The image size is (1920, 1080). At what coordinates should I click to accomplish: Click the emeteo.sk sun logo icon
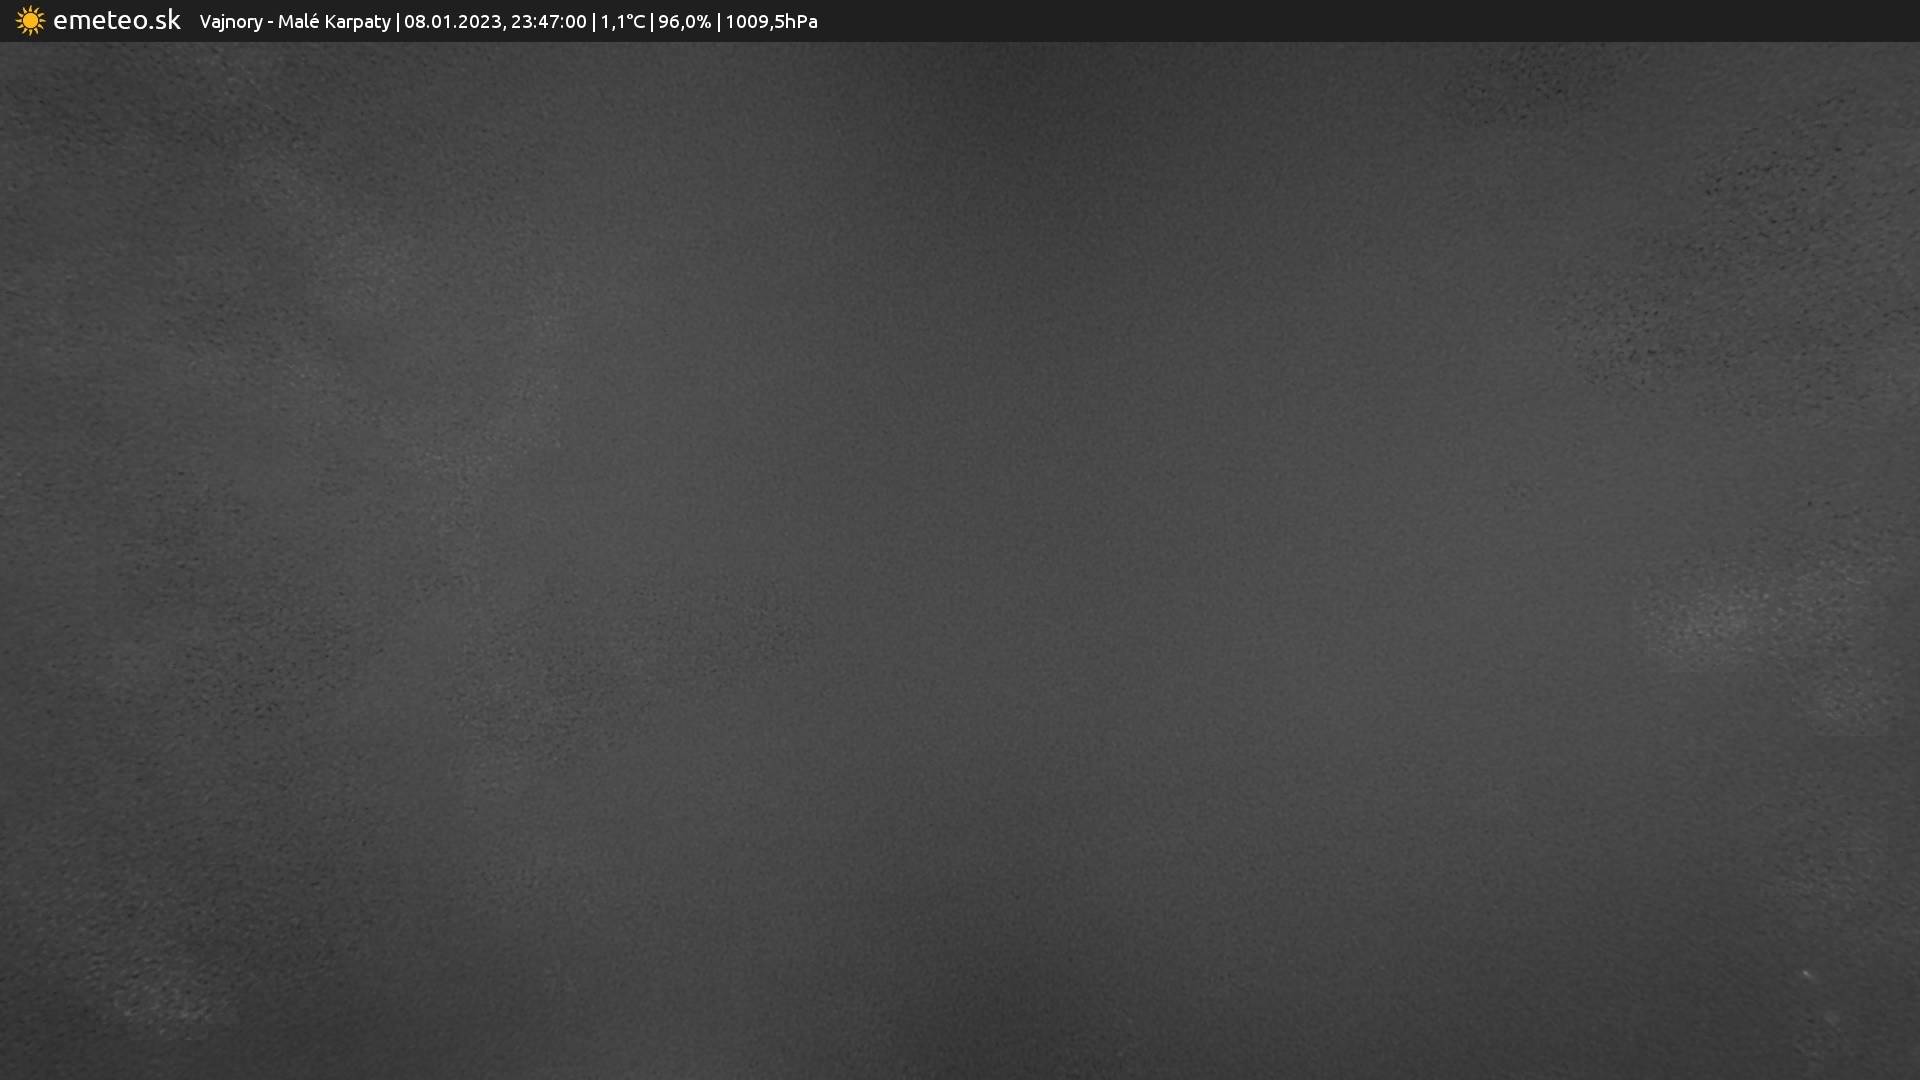click(30, 21)
